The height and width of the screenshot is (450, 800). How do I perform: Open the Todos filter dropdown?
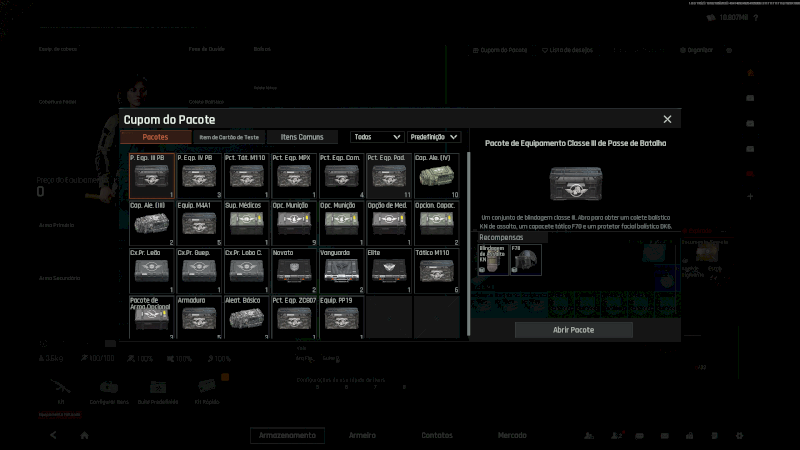click(377, 137)
